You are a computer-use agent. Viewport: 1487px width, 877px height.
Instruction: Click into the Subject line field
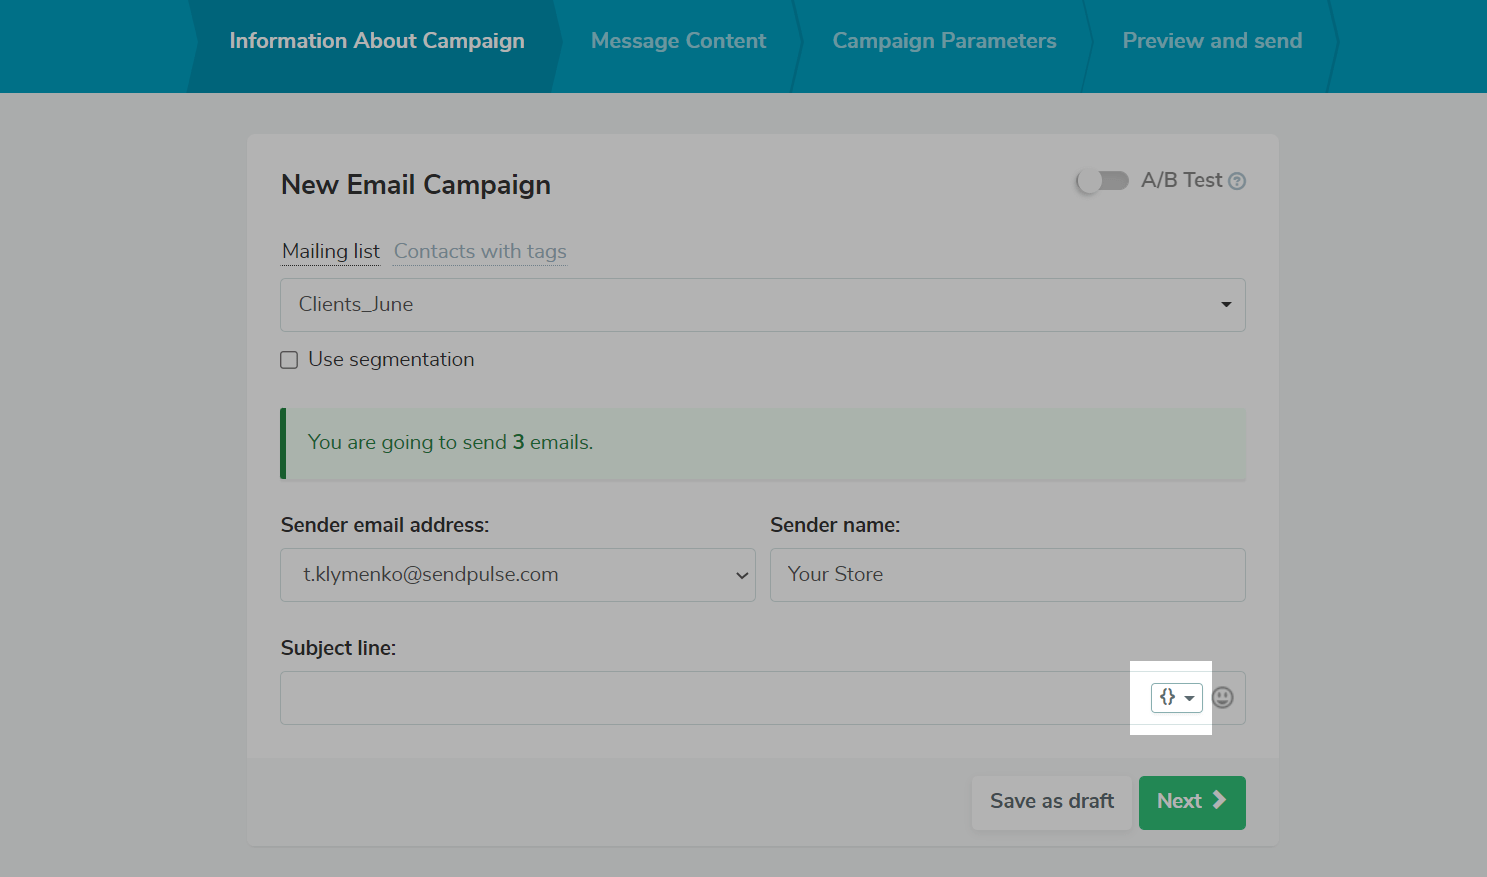700,698
